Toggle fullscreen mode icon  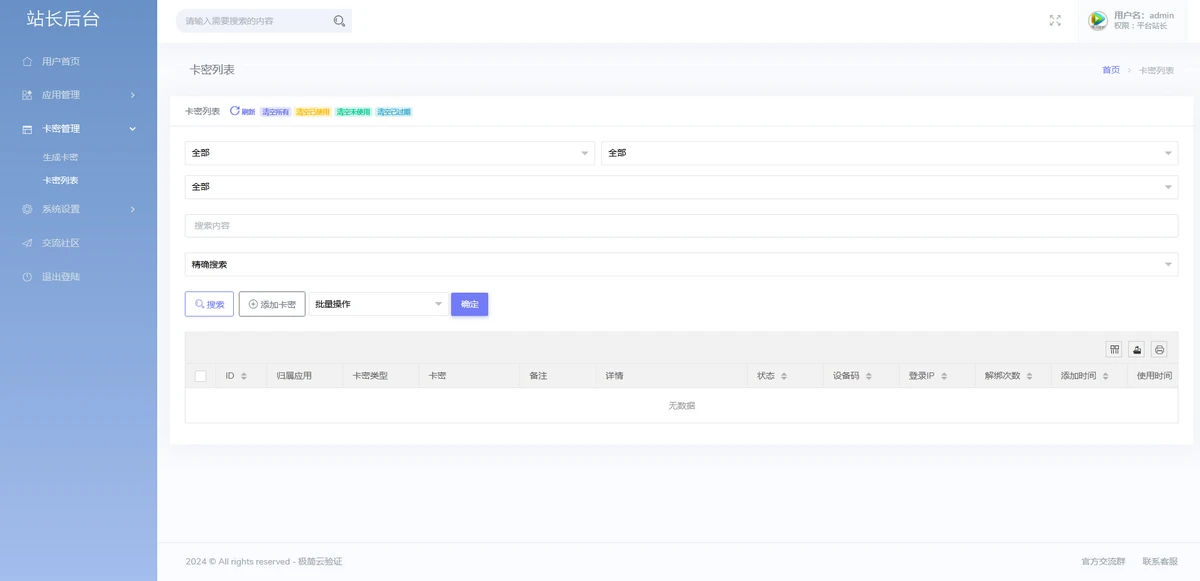pos(1055,21)
